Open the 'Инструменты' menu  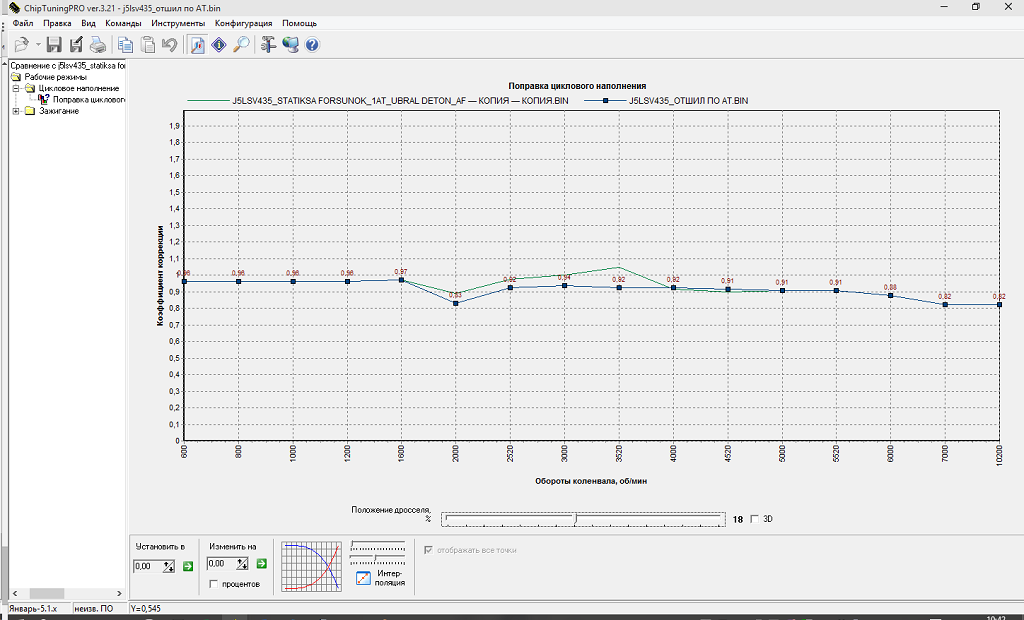[x=178, y=22]
